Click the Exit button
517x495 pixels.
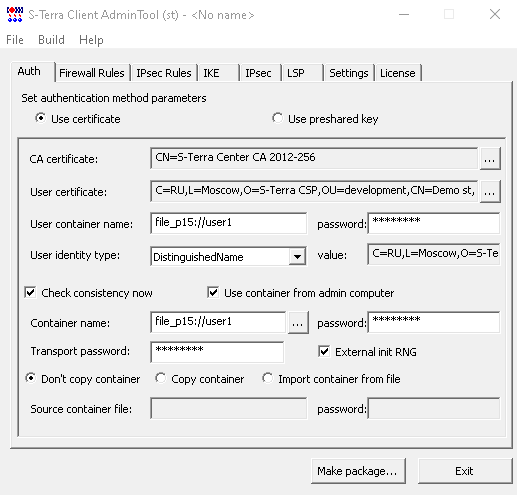464,471
